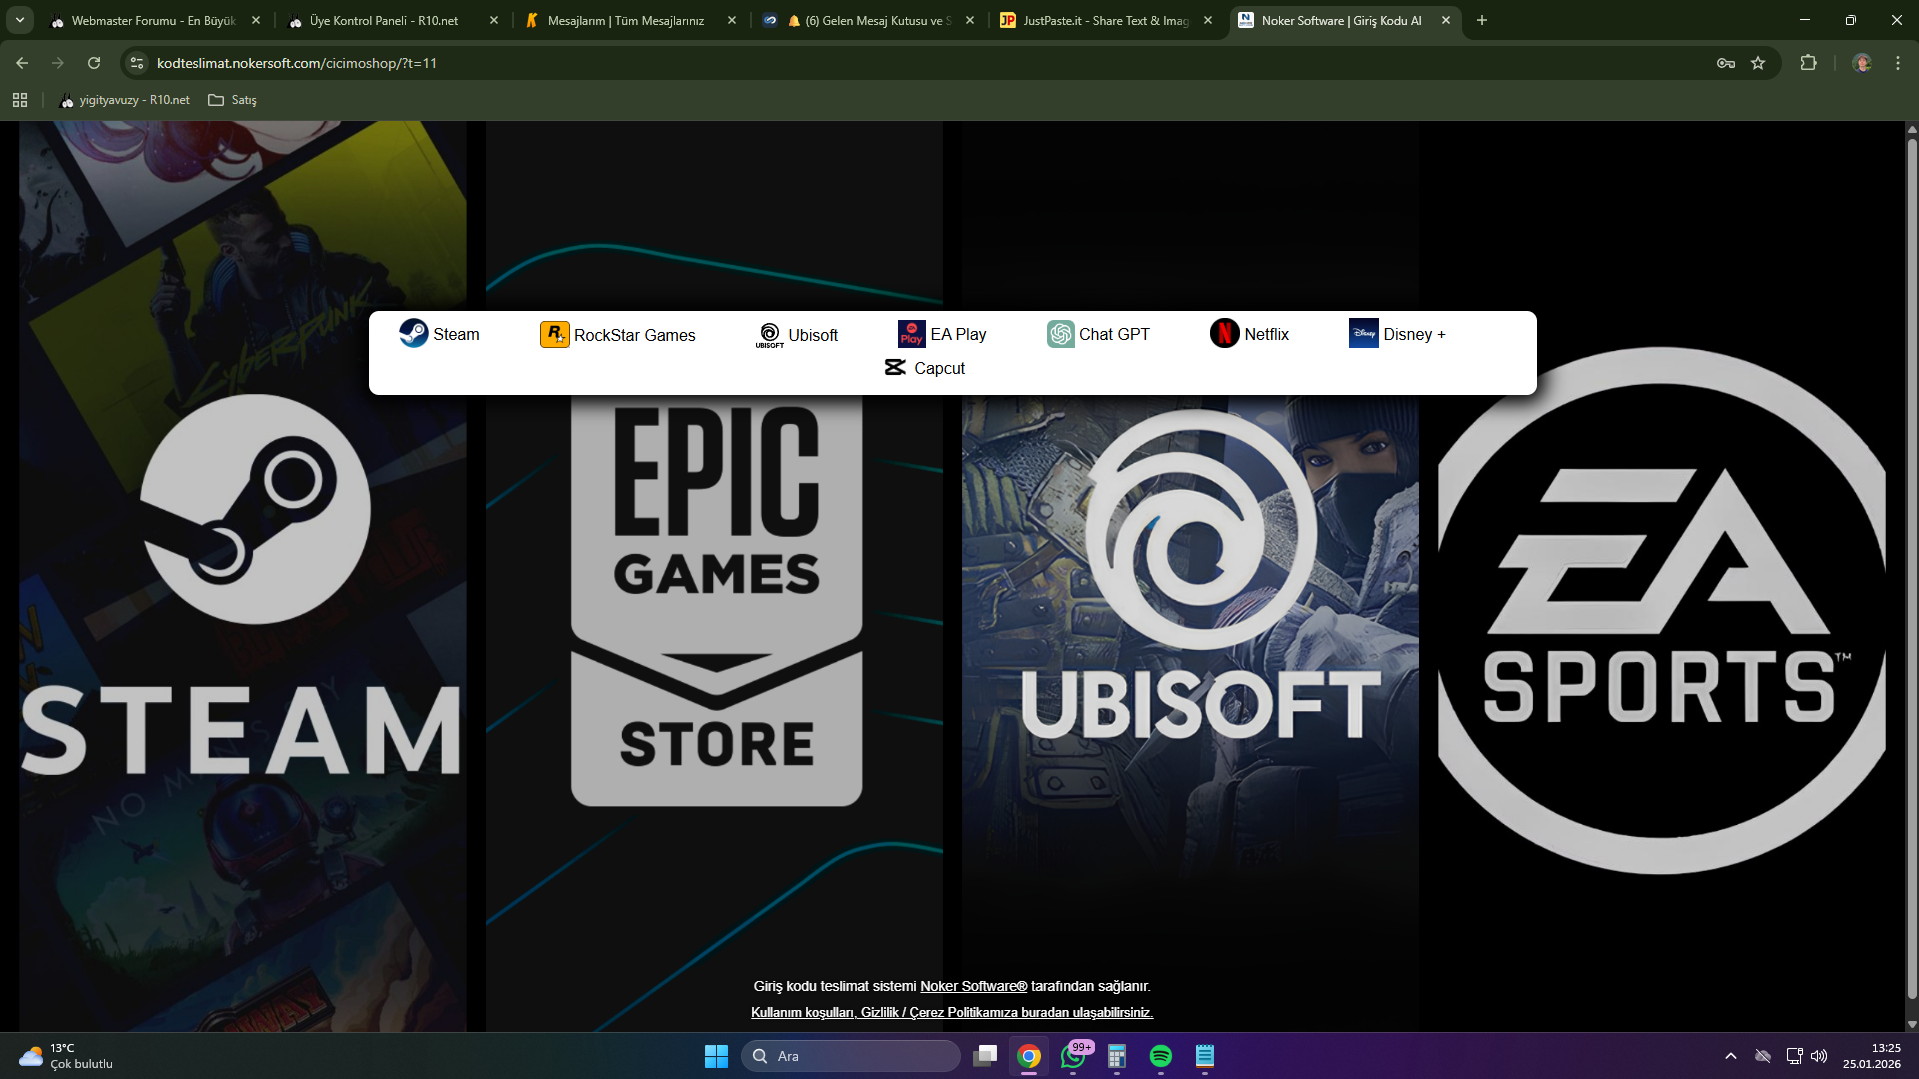Open the EA Play text link
This screenshot has width=1919, height=1079.
point(958,334)
